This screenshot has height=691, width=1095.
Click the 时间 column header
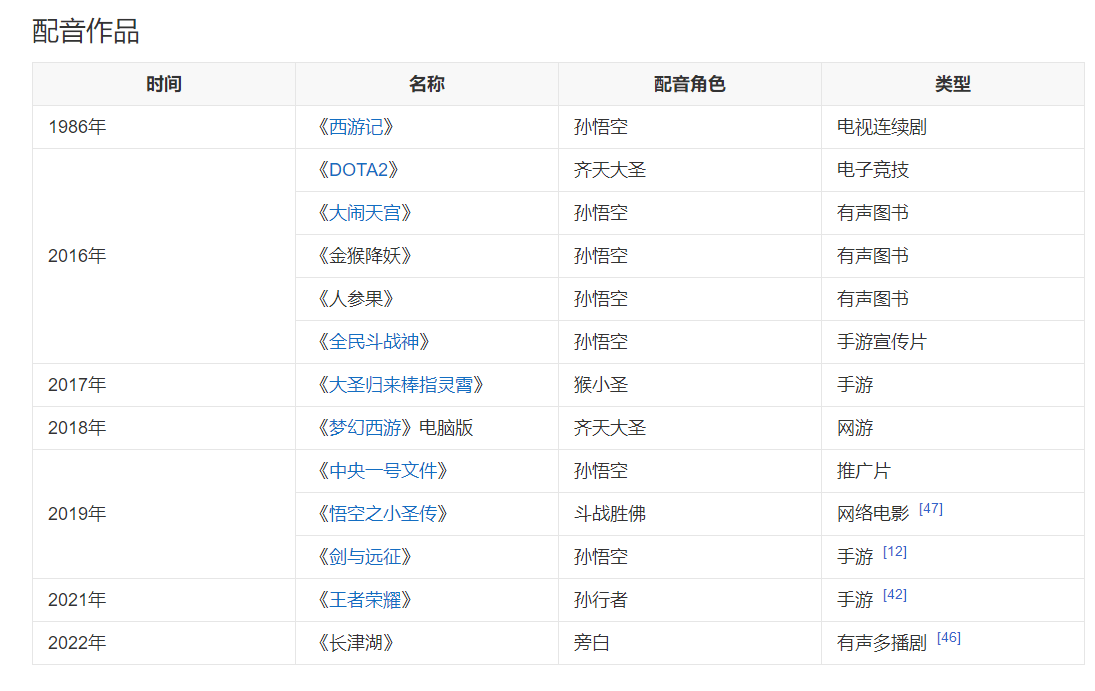(164, 85)
